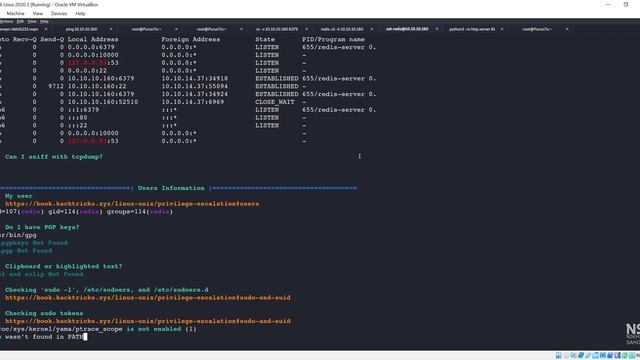Switch to the python3 http.server tab
Screen dimensions: 640x360
tap(472, 29)
